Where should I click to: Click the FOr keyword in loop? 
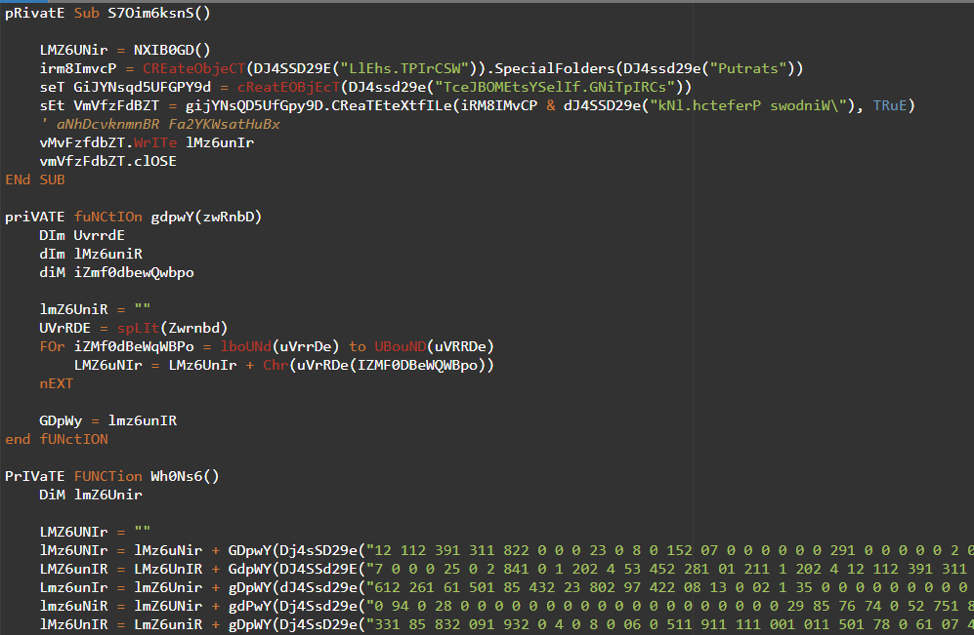coord(52,347)
